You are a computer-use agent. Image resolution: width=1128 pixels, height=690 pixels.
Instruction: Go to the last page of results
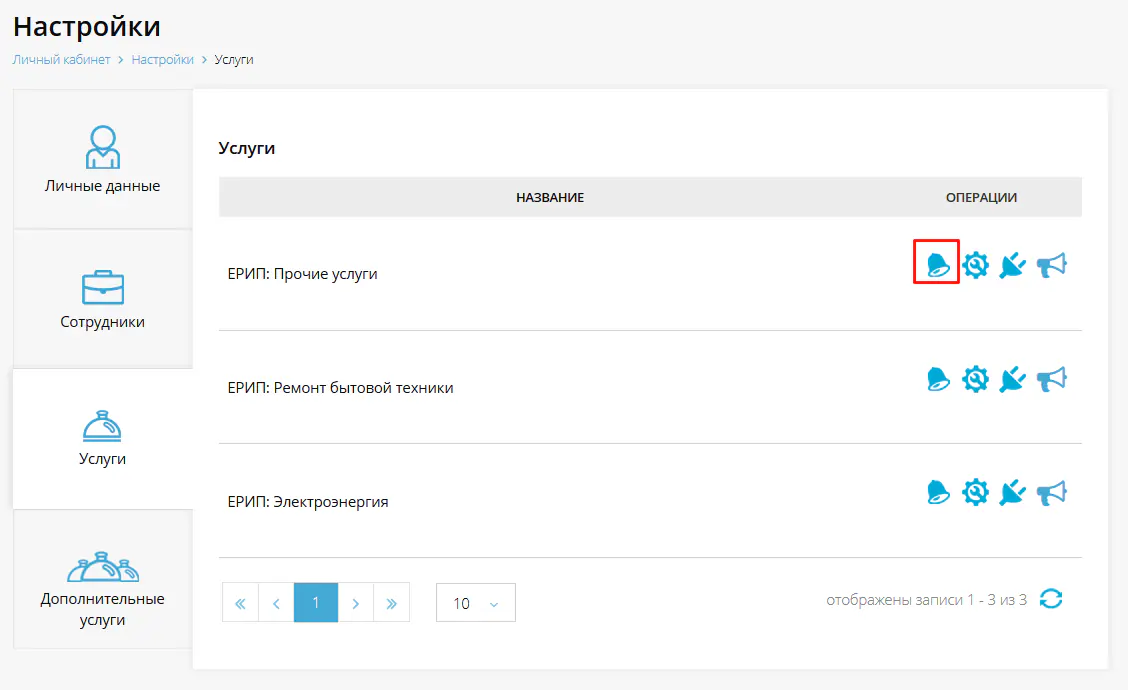coord(391,603)
